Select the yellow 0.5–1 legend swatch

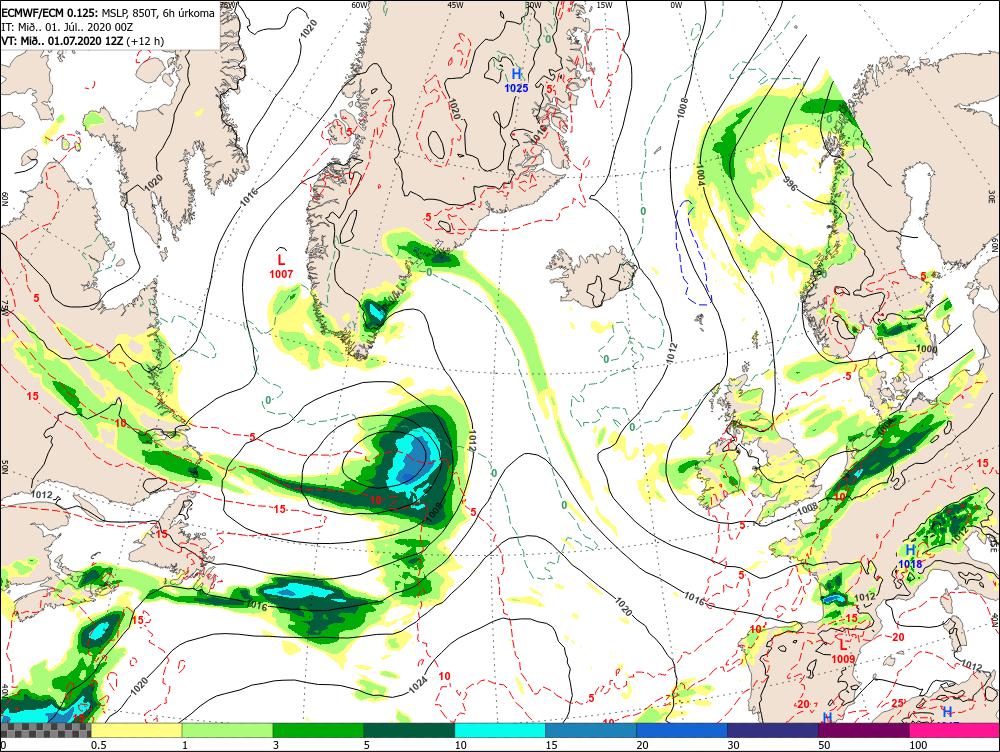click(x=136, y=730)
